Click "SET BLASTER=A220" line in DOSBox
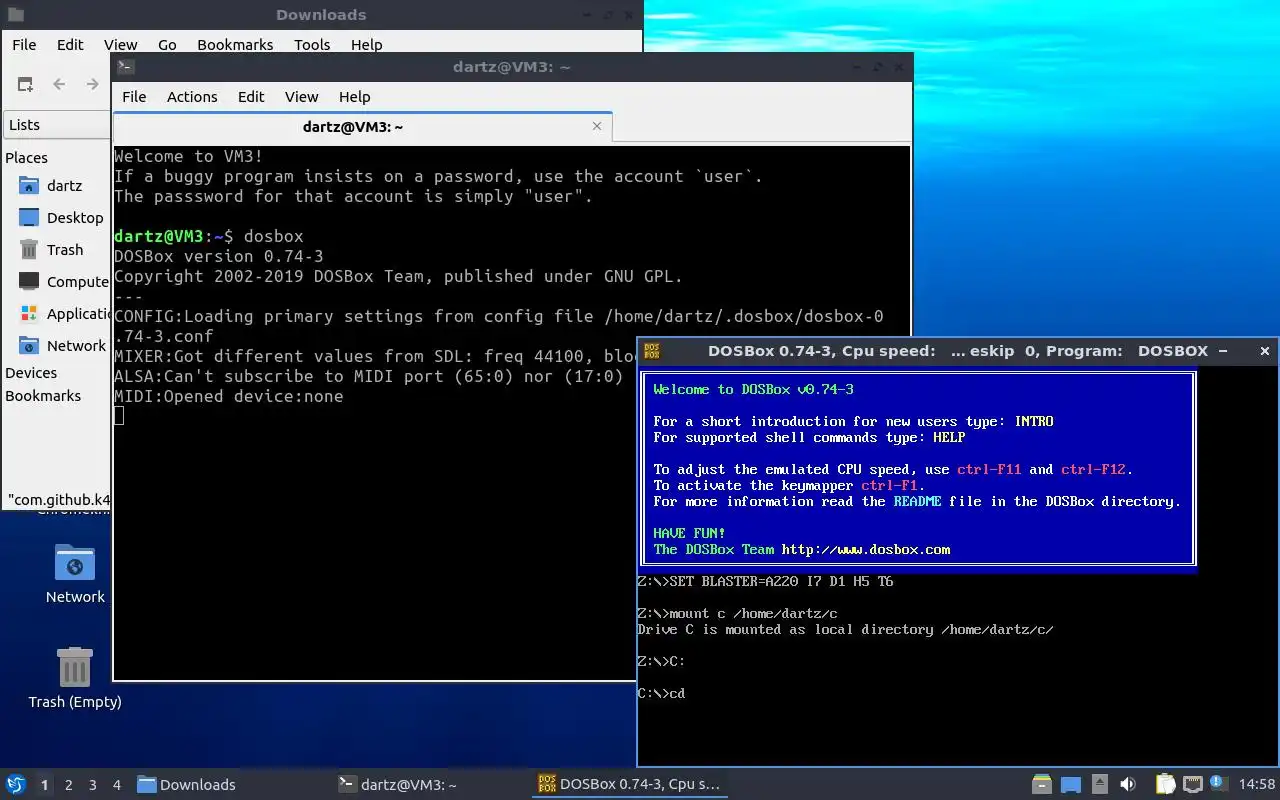1280x800 pixels. pos(765,581)
